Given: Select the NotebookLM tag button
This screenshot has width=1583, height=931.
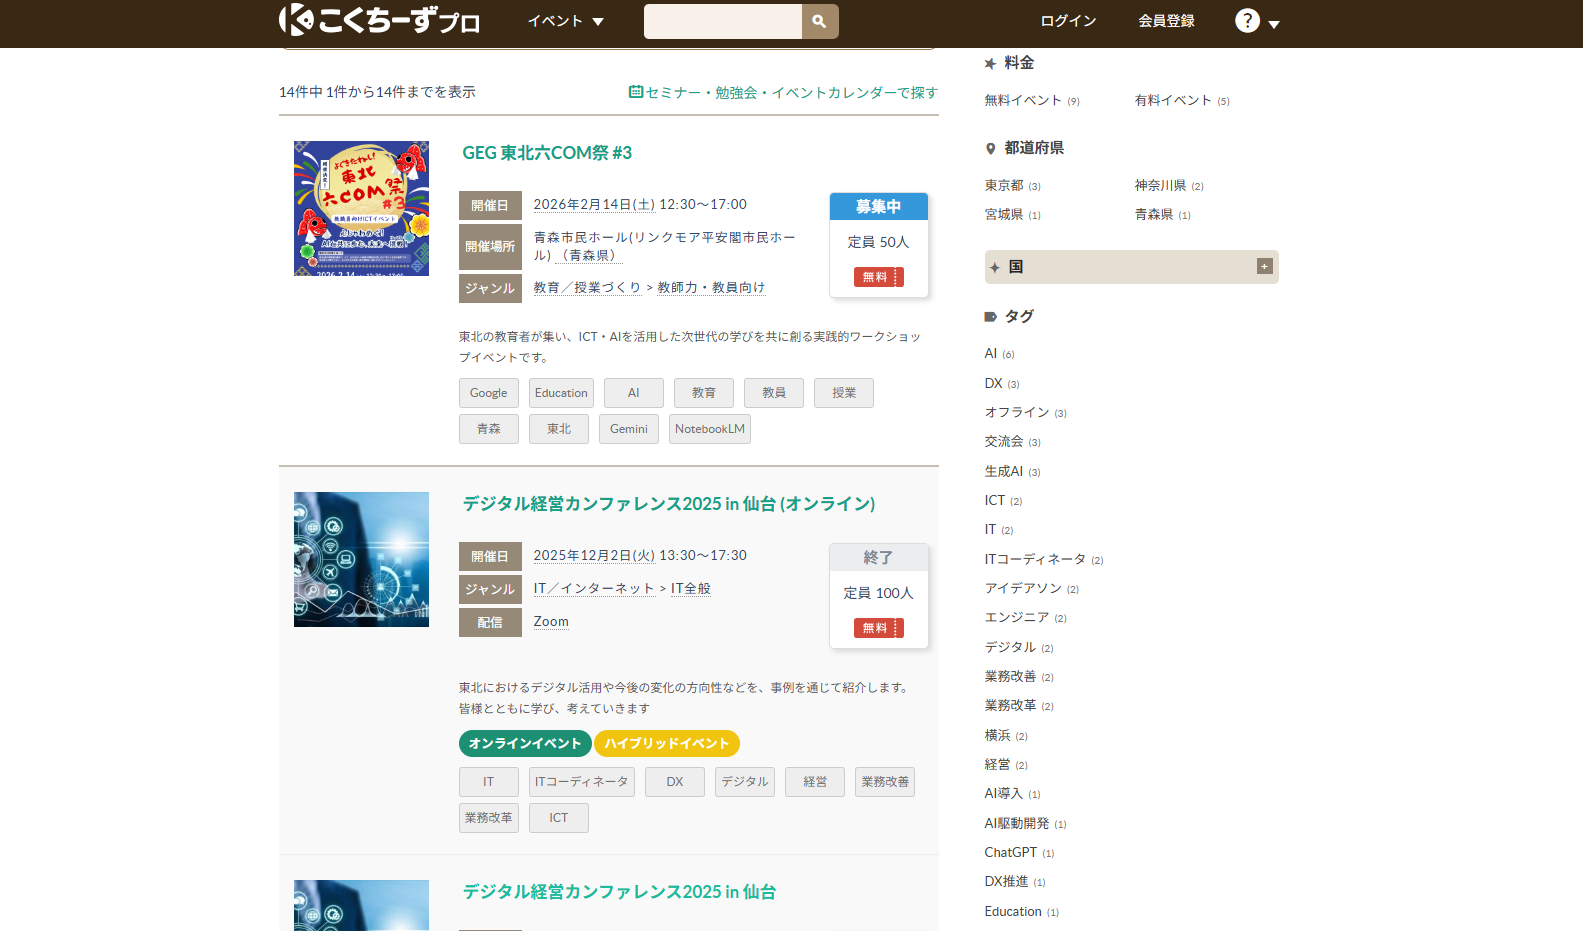Looking at the screenshot, I should tap(709, 429).
